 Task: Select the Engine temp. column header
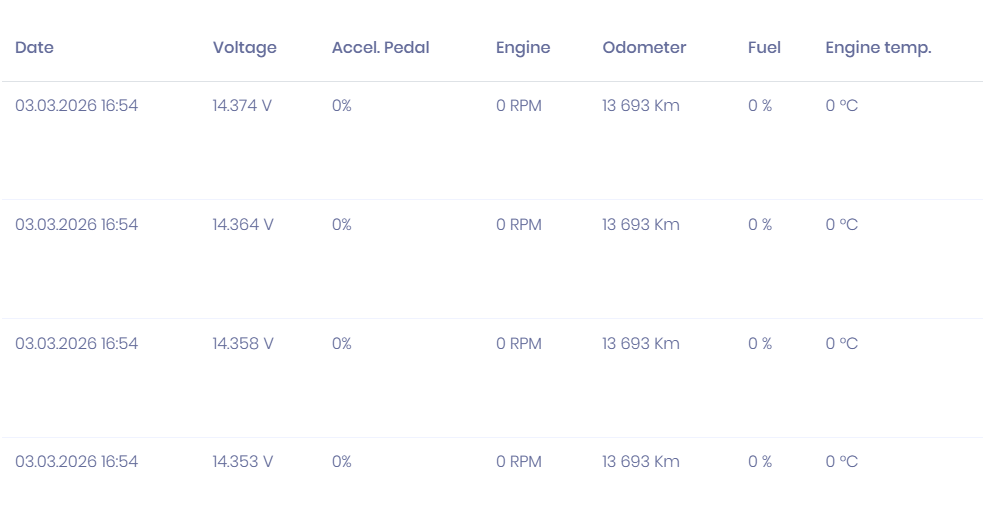coord(878,47)
